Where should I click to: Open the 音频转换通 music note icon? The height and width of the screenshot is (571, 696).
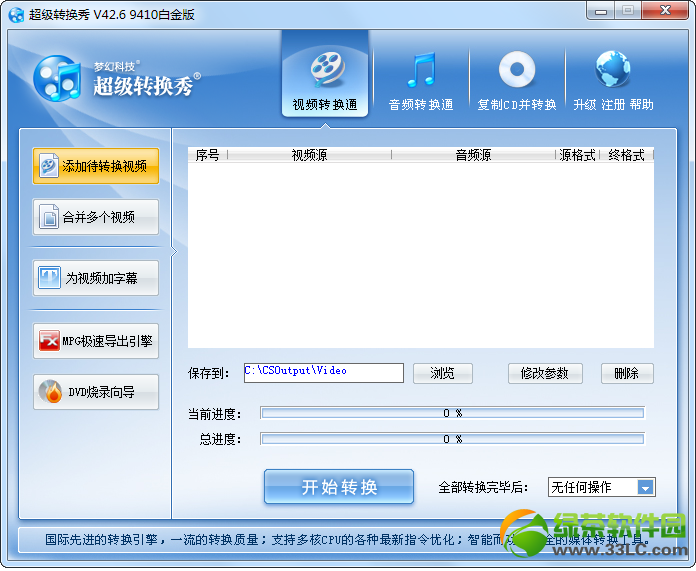(x=421, y=69)
